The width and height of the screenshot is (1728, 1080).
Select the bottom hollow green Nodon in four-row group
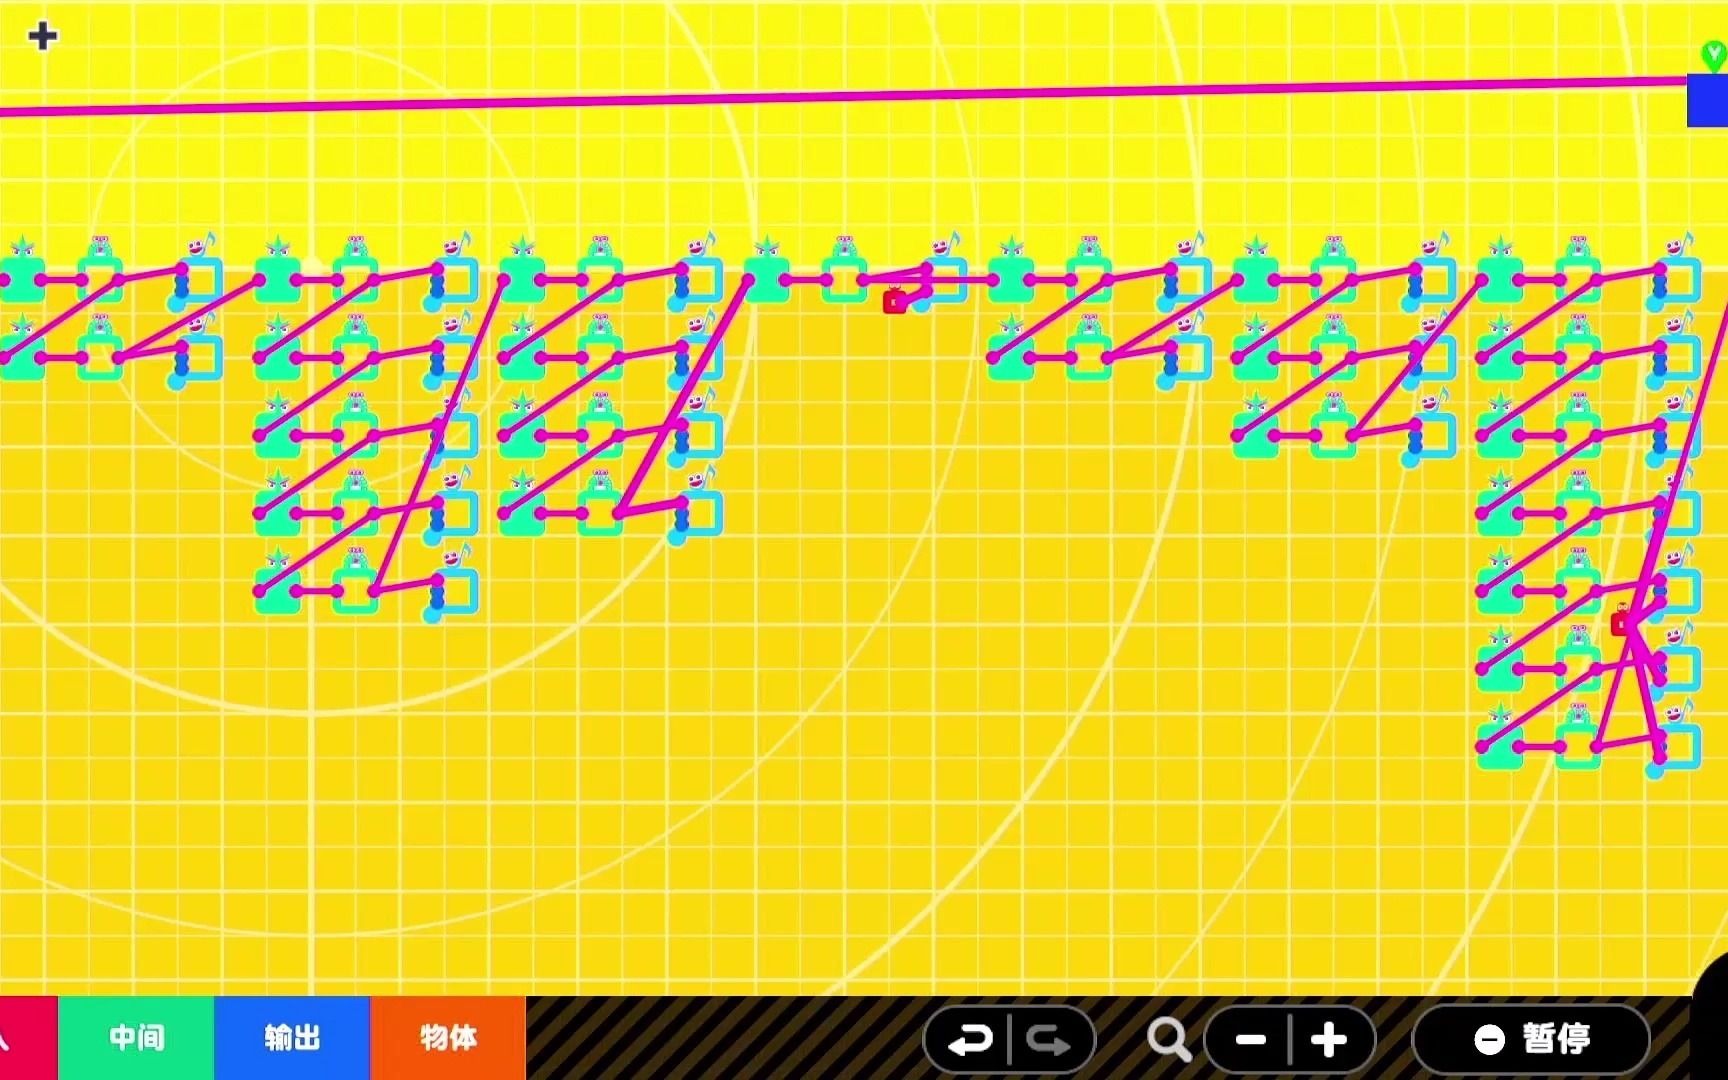pos(600,506)
